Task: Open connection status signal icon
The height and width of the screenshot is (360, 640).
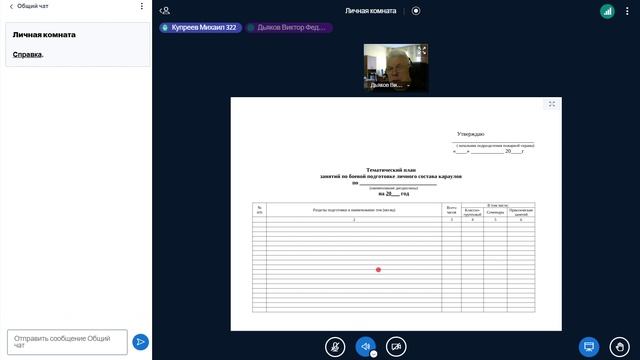Action: tap(607, 11)
